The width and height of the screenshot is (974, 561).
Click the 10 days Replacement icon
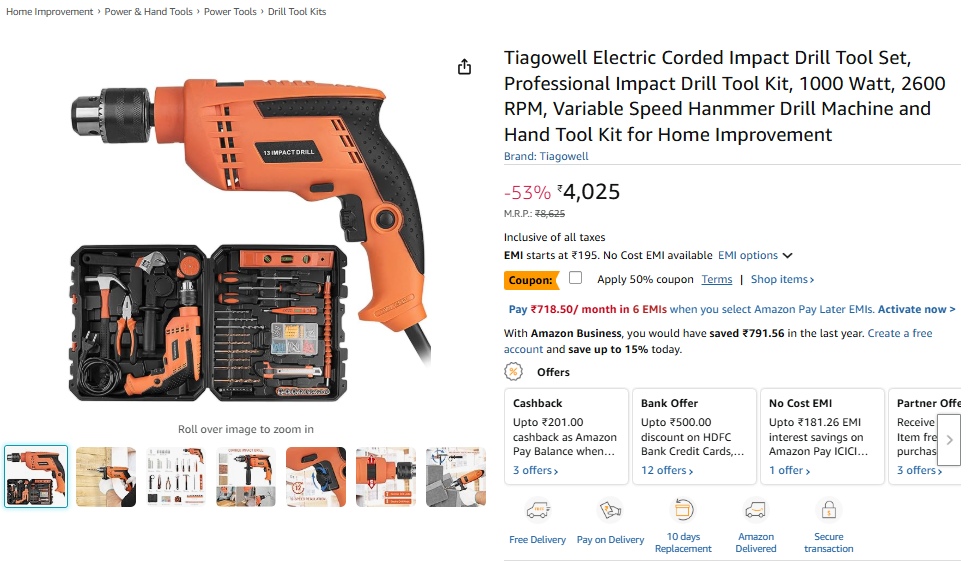click(683, 511)
